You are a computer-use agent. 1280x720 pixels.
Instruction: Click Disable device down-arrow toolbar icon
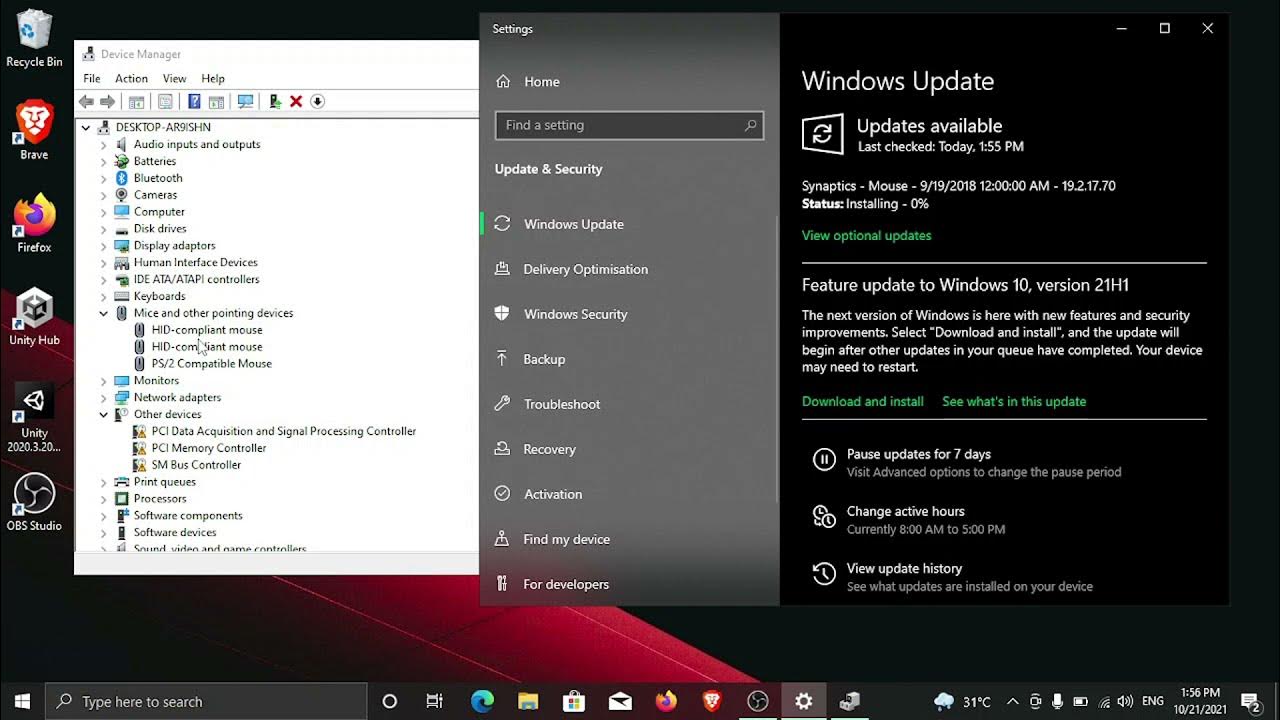click(x=317, y=102)
